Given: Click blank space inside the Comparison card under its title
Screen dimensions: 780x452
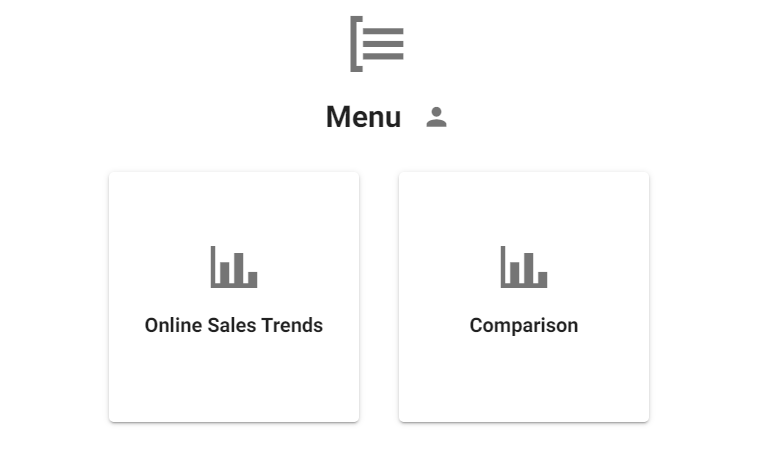Looking at the screenshot, I should coord(524,380).
